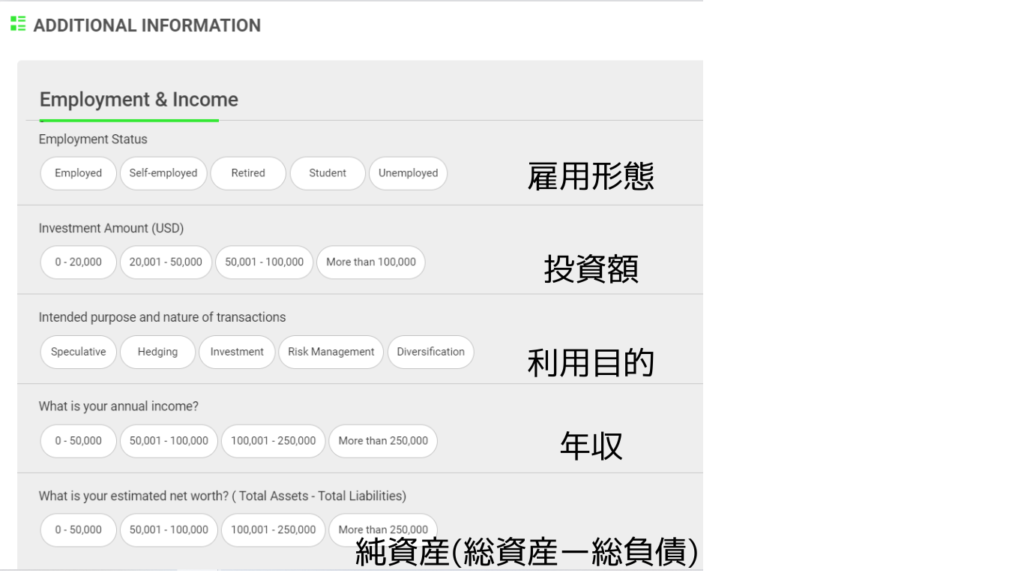Click the intended purpose of transactions label
This screenshot has width=1024, height=576.
coord(162,317)
